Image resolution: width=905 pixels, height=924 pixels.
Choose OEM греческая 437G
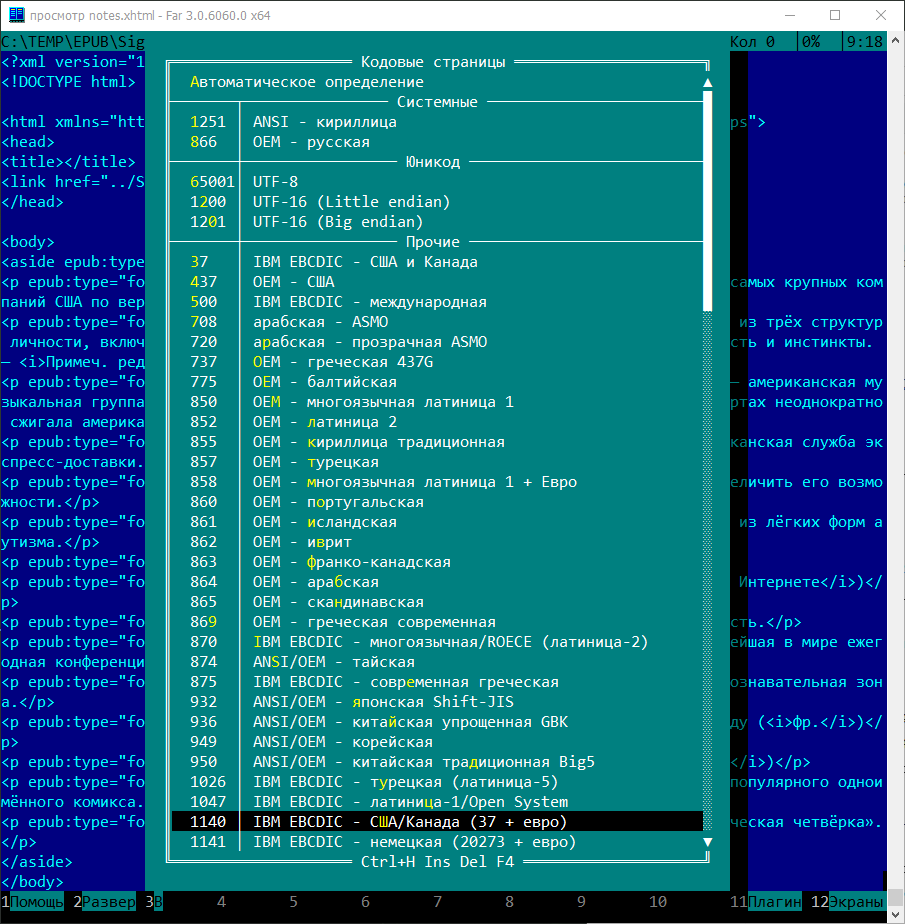point(437,362)
